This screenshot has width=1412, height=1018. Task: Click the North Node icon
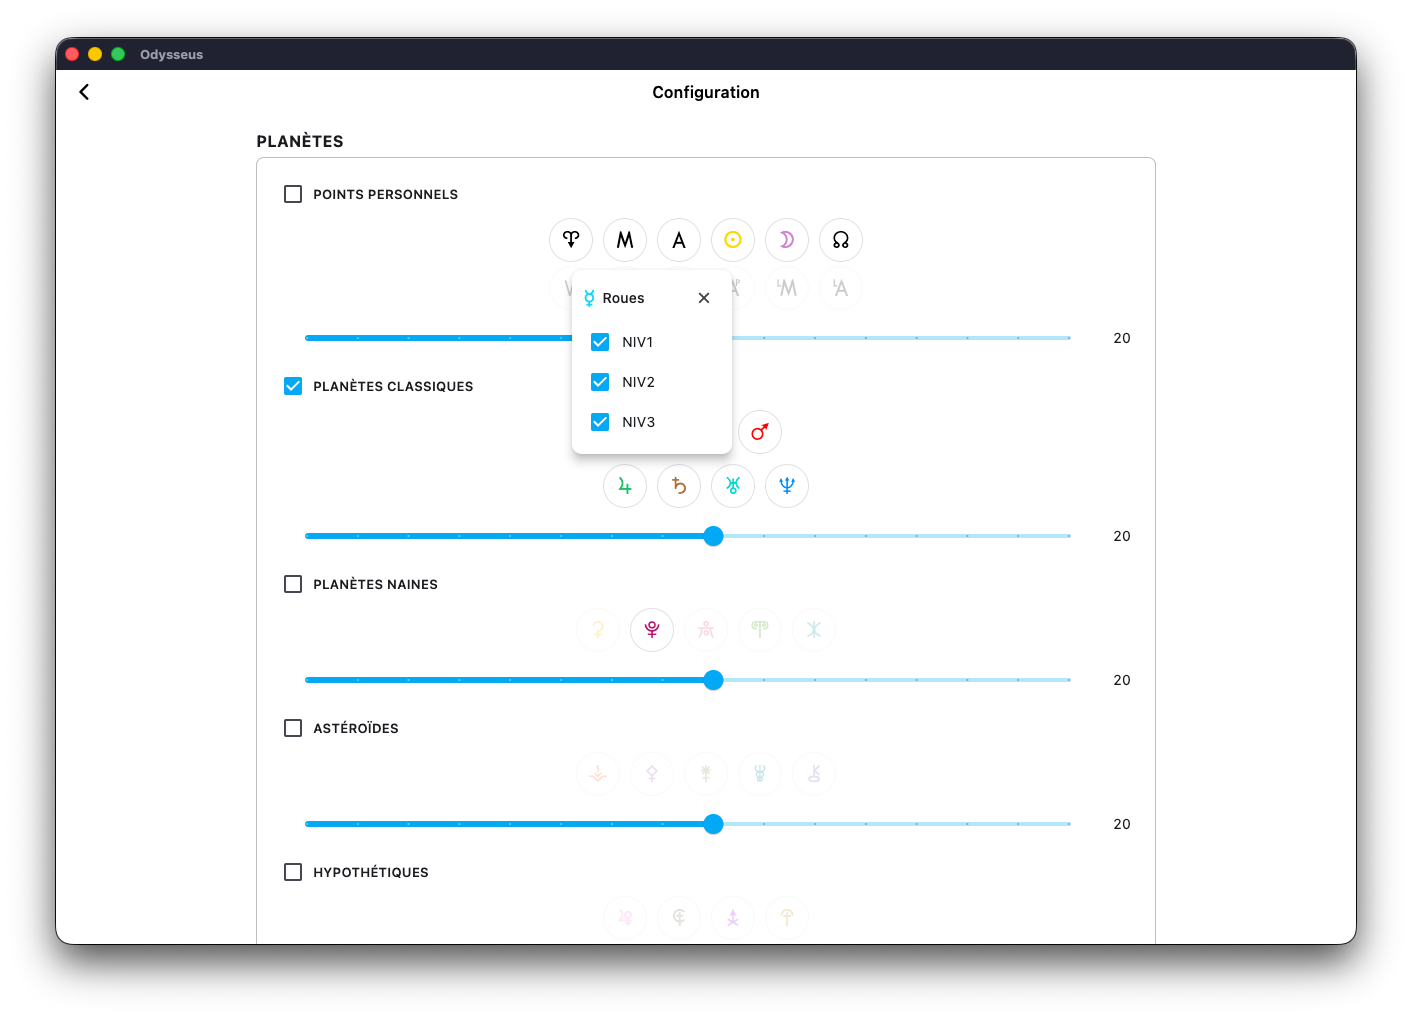(841, 240)
